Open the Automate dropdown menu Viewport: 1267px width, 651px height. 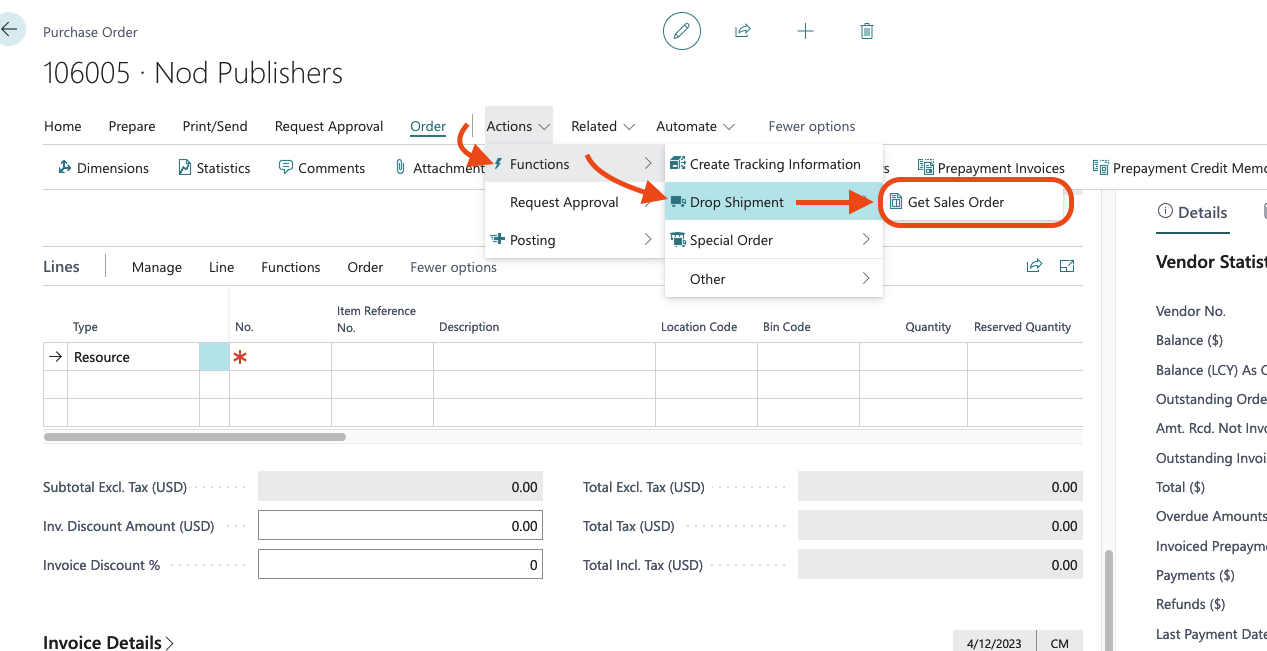coord(696,126)
